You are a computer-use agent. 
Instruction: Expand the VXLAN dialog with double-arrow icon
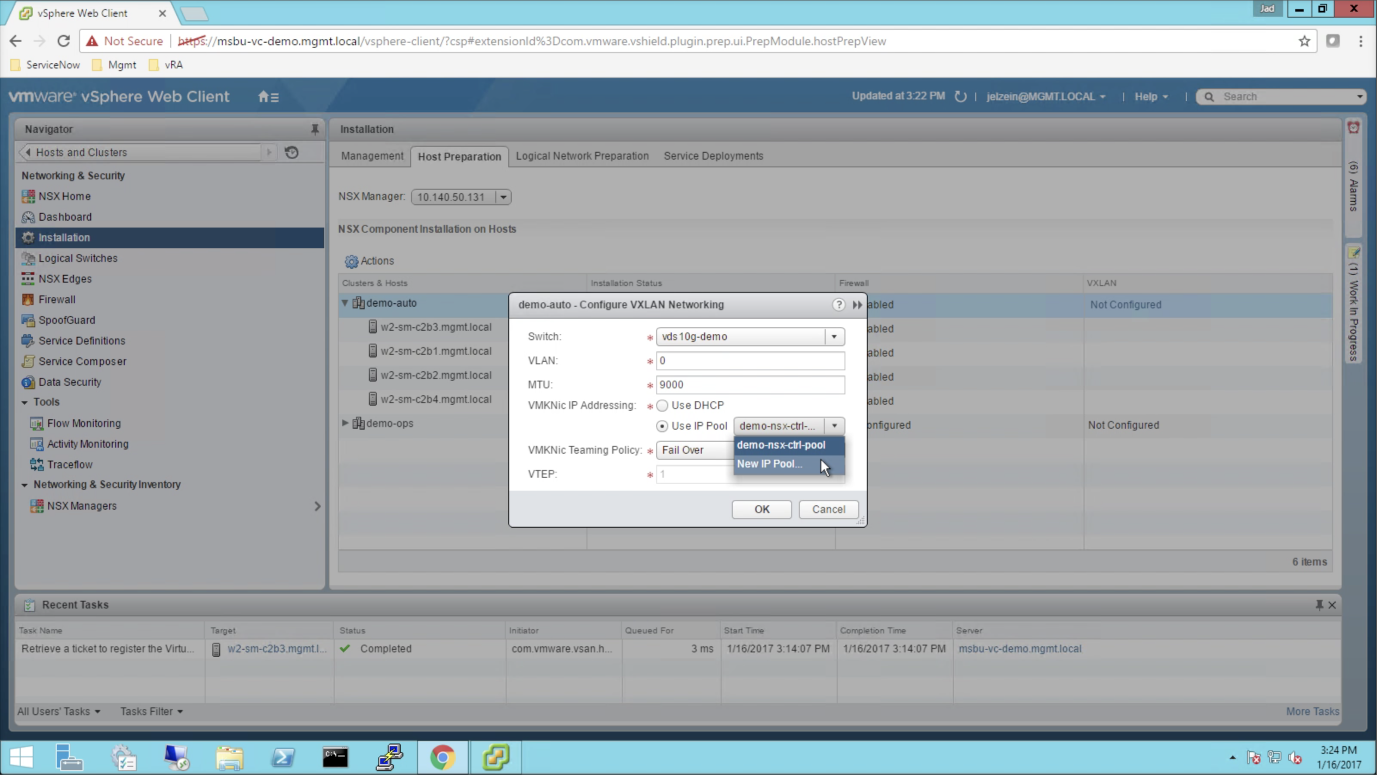[857, 305]
